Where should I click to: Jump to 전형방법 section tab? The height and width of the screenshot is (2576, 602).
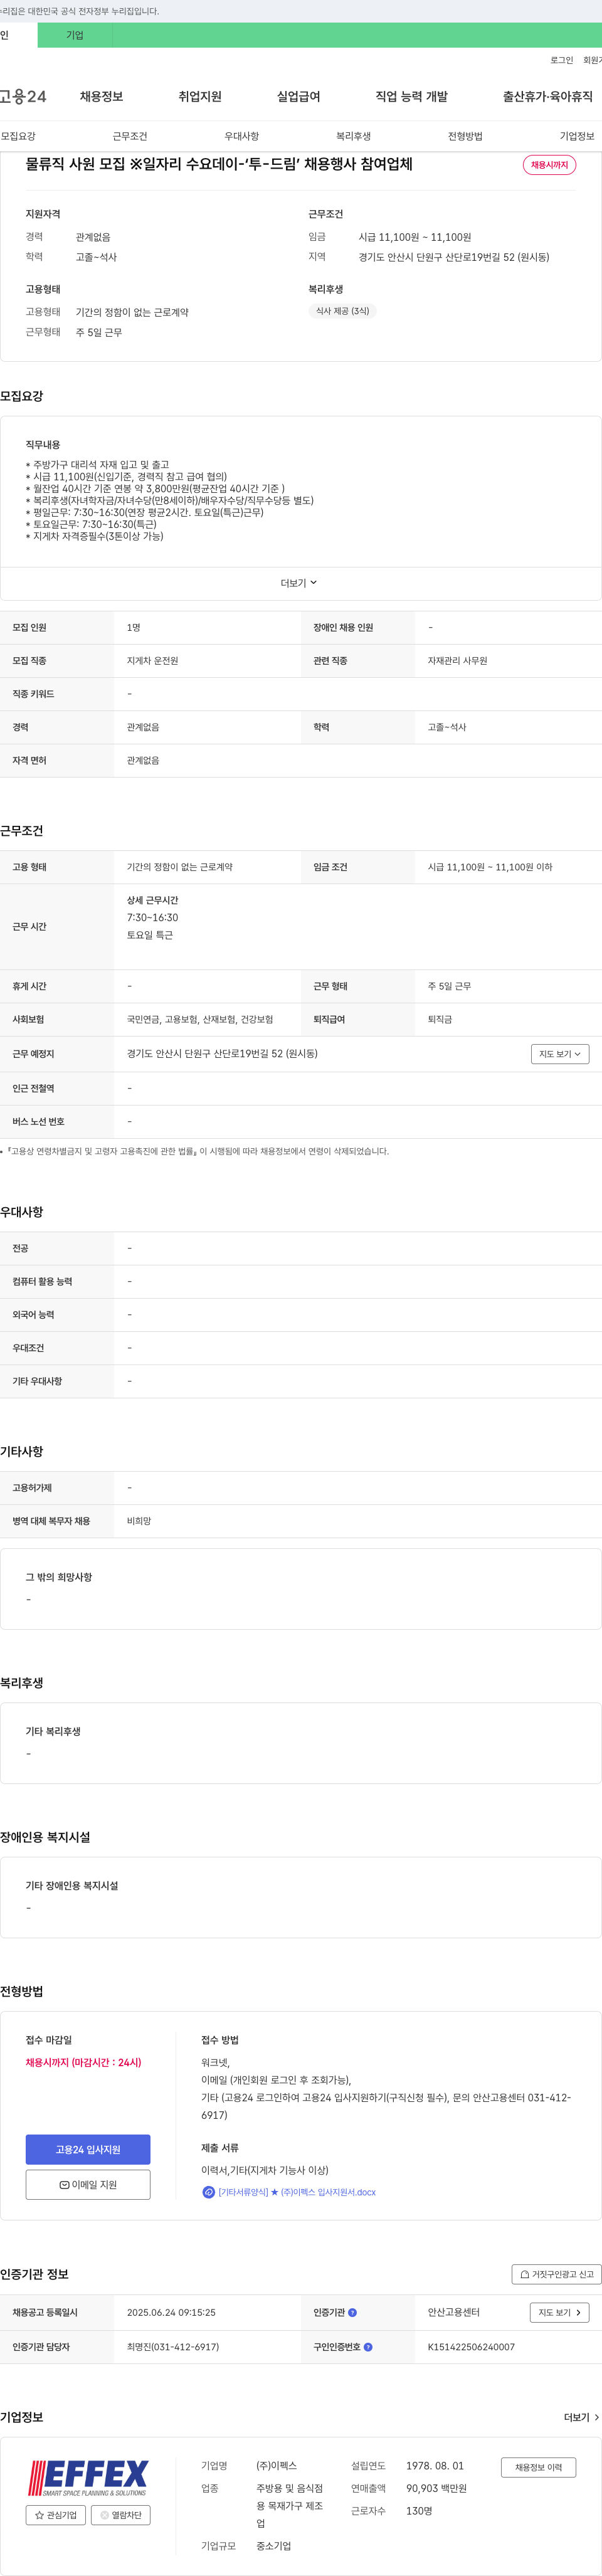[x=465, y=136]
